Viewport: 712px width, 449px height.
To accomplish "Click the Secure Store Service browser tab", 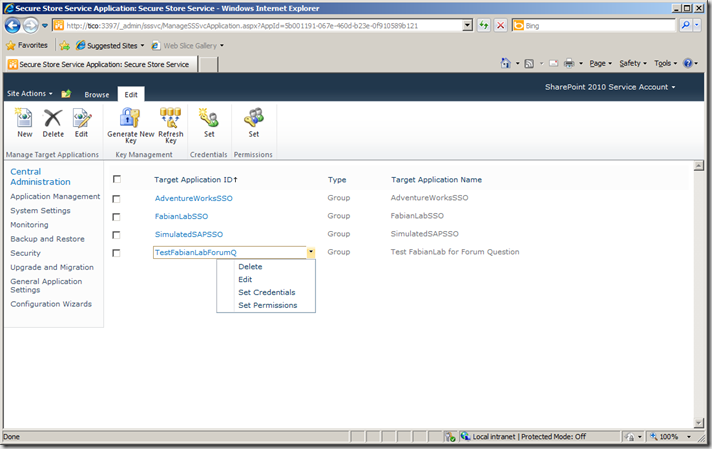I will pyautogui.click(x=101, y=64).
